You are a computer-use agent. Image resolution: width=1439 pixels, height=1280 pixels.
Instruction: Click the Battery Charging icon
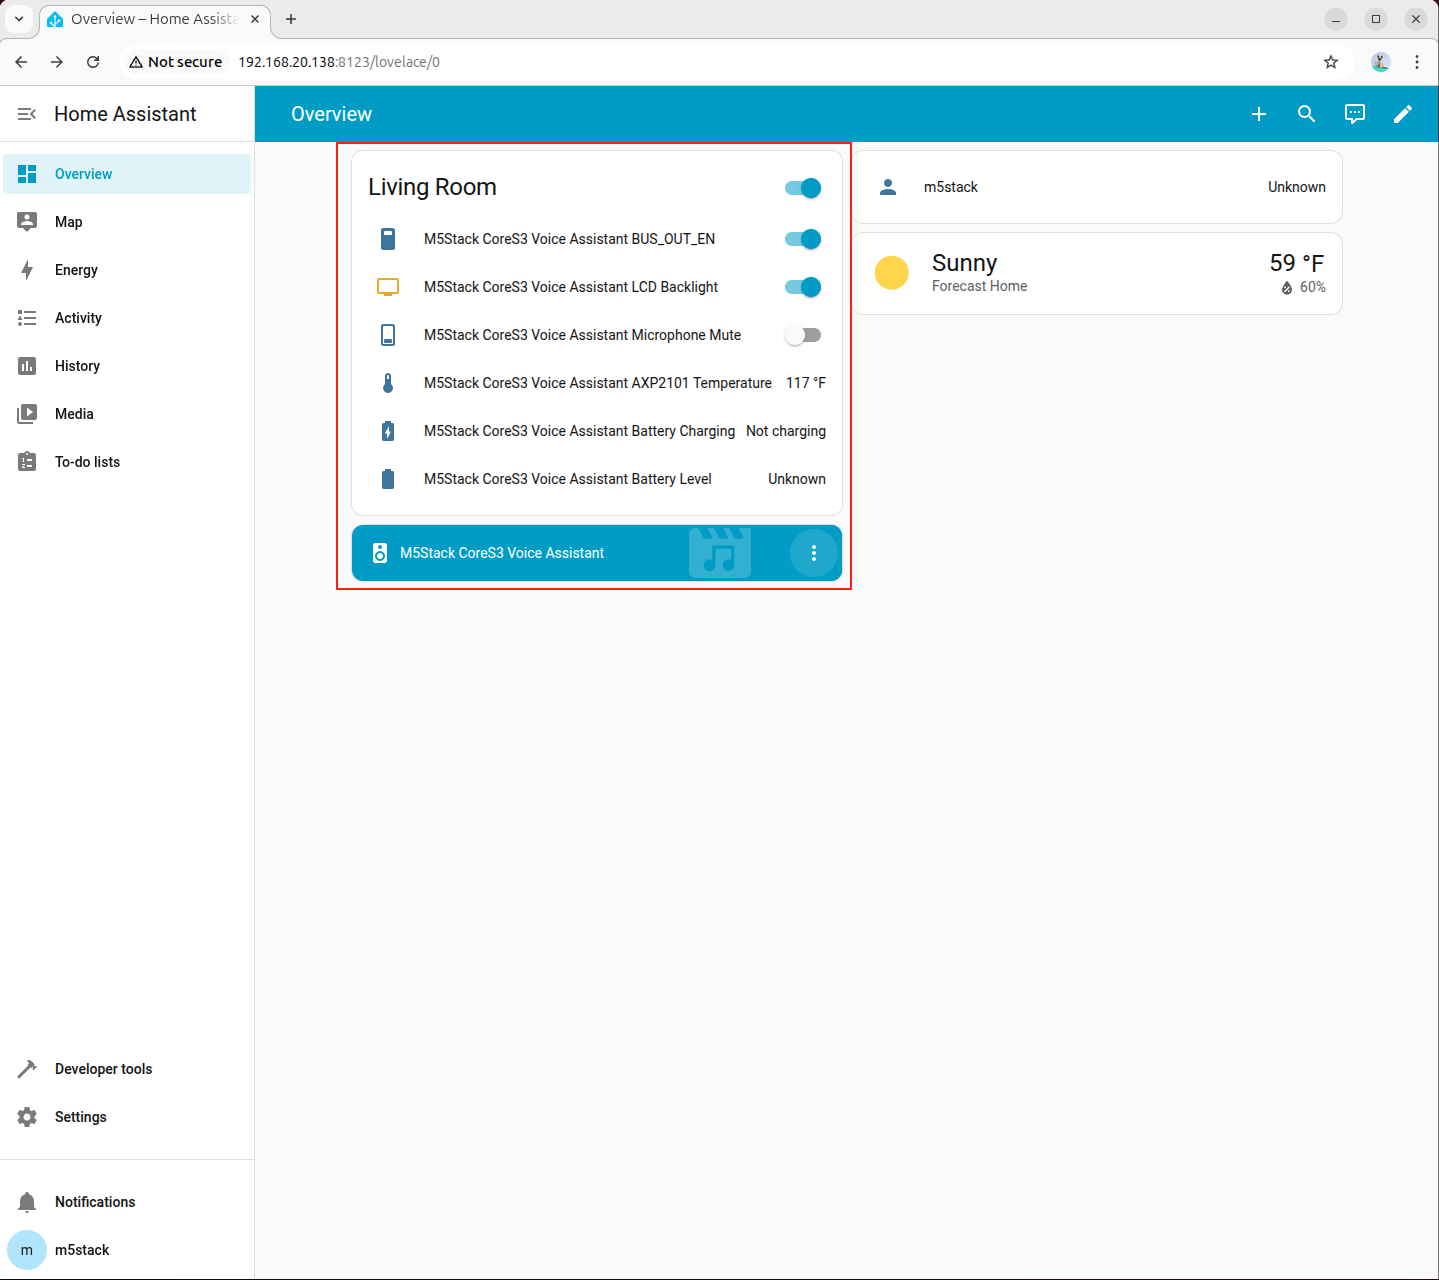pyautogui.click(x=388, y=431)
